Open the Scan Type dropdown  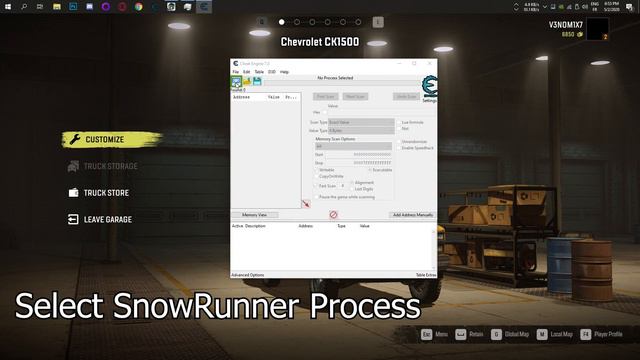(x=361, y=122)
